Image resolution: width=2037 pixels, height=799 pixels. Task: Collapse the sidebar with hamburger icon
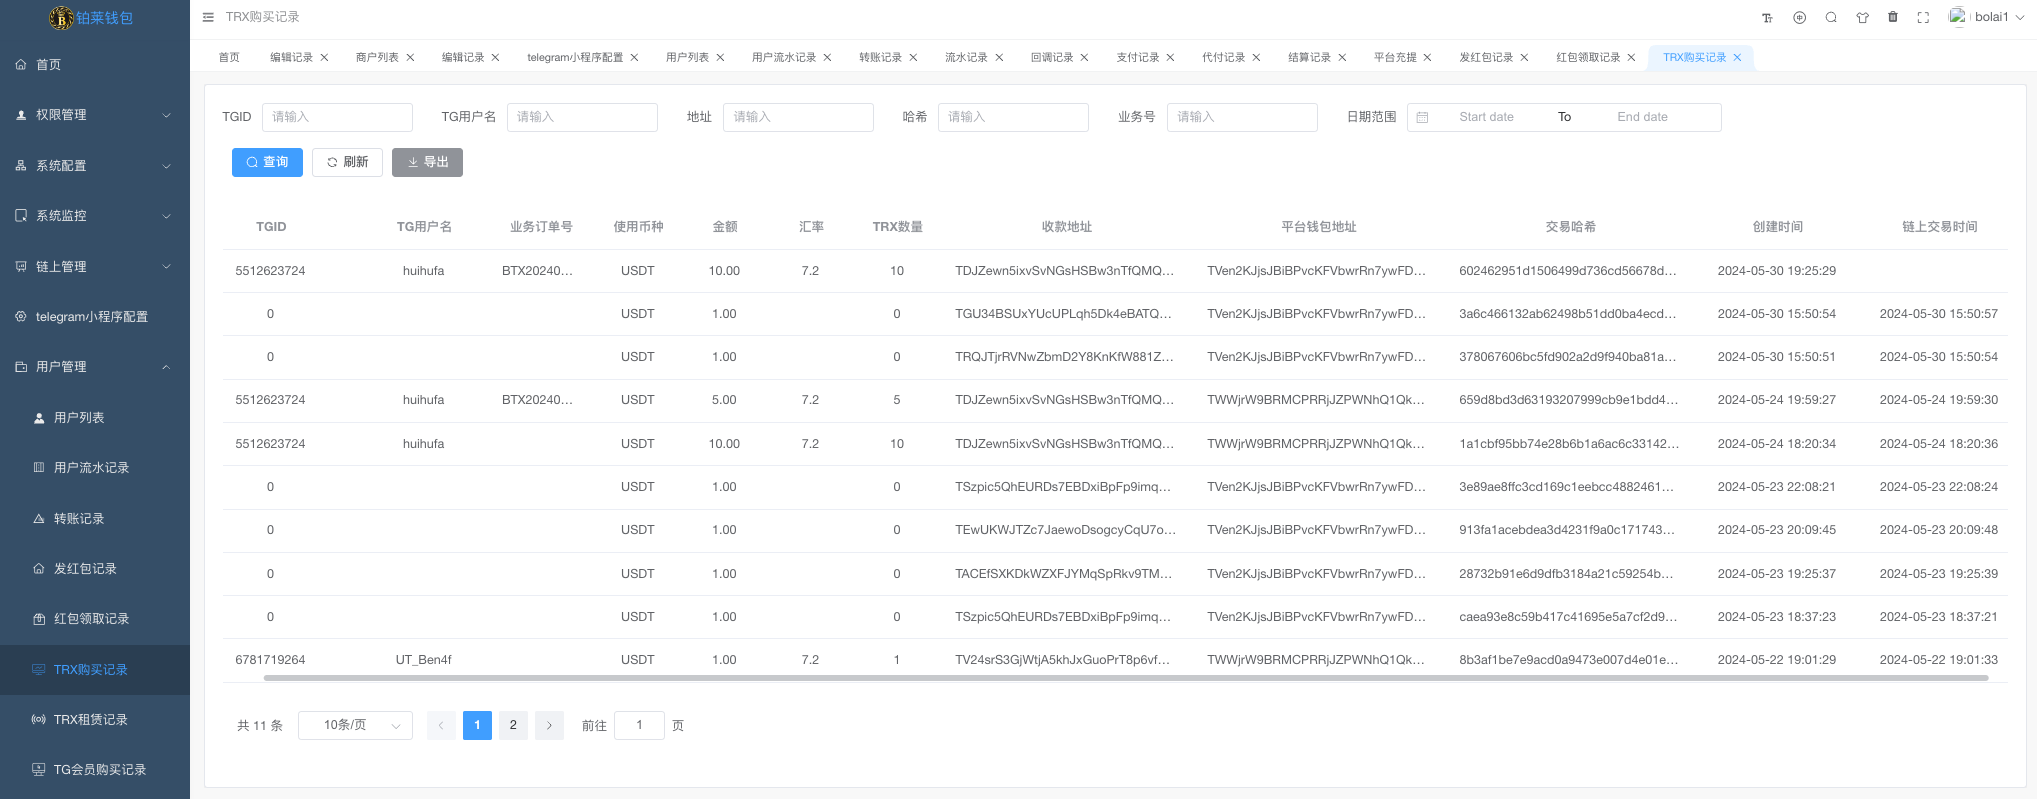[208, 17]
